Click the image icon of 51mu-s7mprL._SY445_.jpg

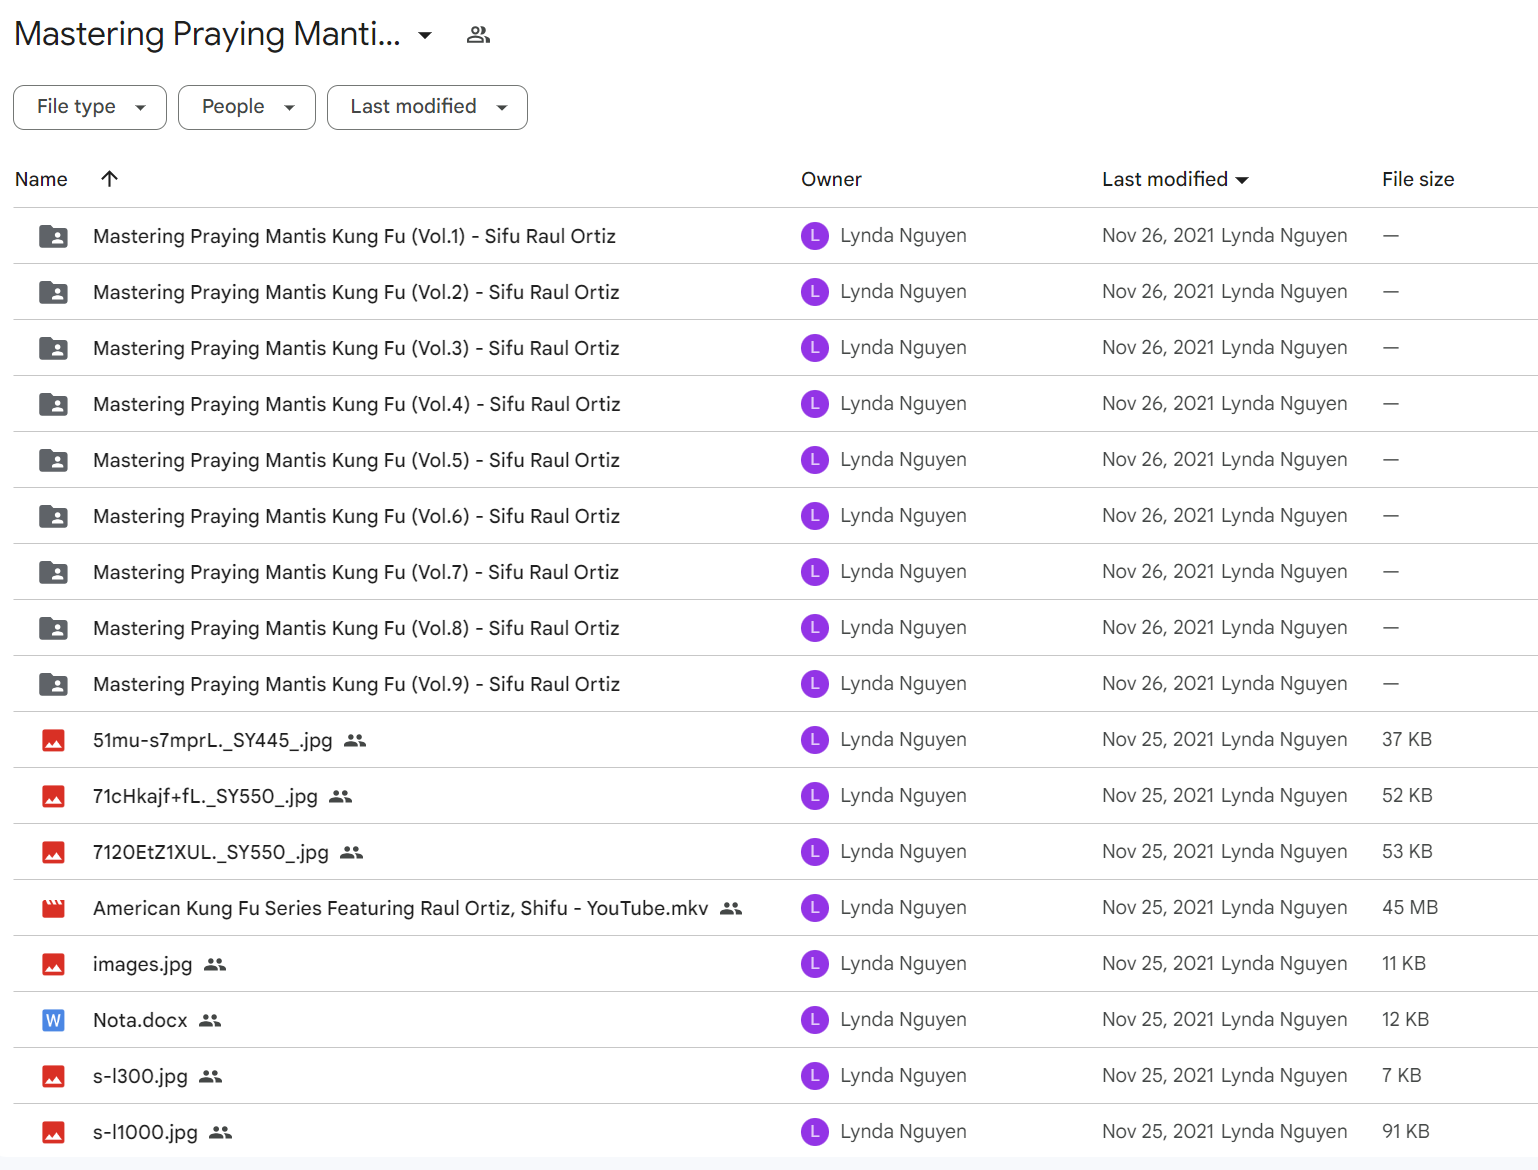53,740
